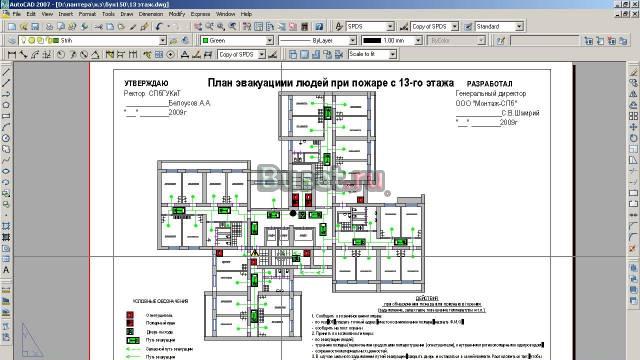Click the Save icon in Standard toolbar
Image resolution: width=640 pixels, height=360 pixels.
[35, 27]
